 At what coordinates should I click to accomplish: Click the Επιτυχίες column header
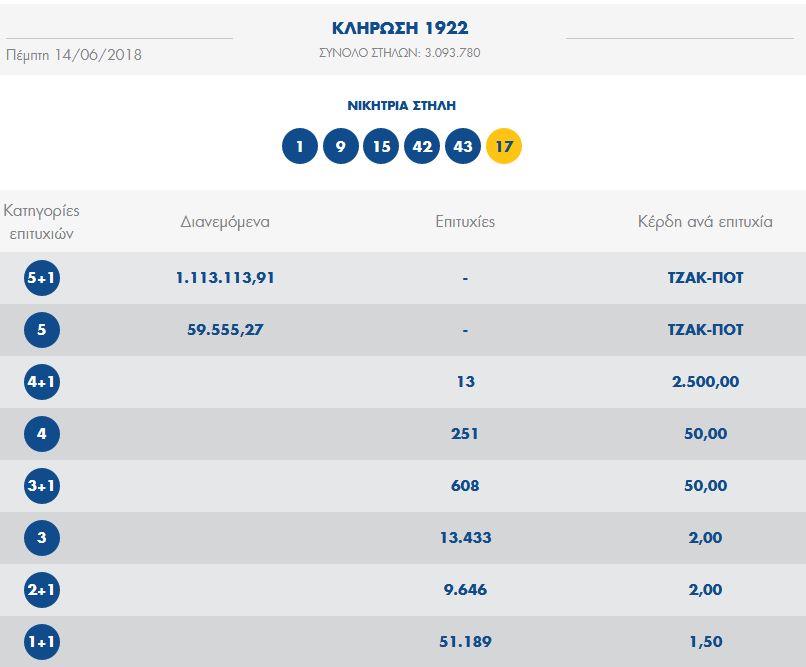(465, 222)
